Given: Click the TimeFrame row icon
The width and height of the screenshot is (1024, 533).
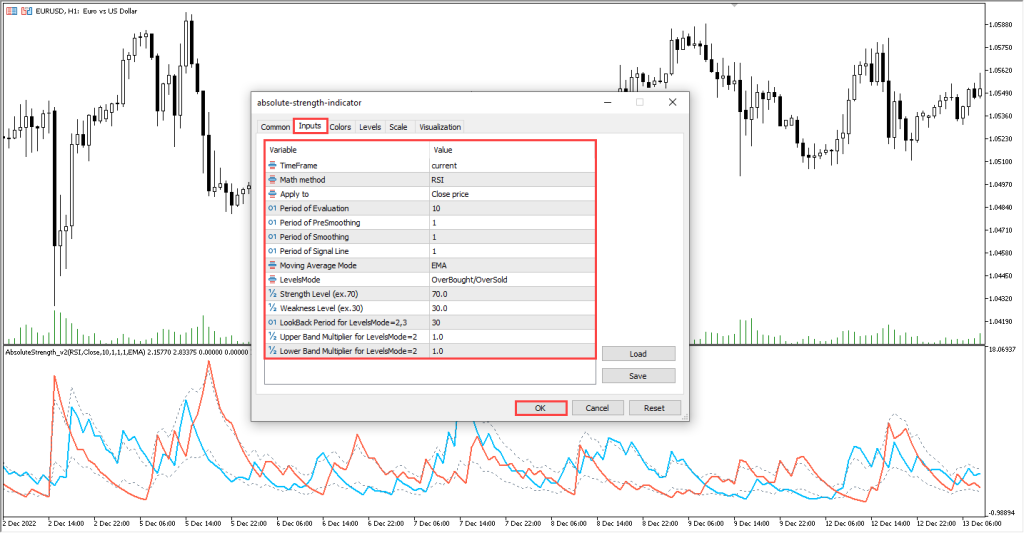Looking at the screenshot, I should click(x=272, y=165).
